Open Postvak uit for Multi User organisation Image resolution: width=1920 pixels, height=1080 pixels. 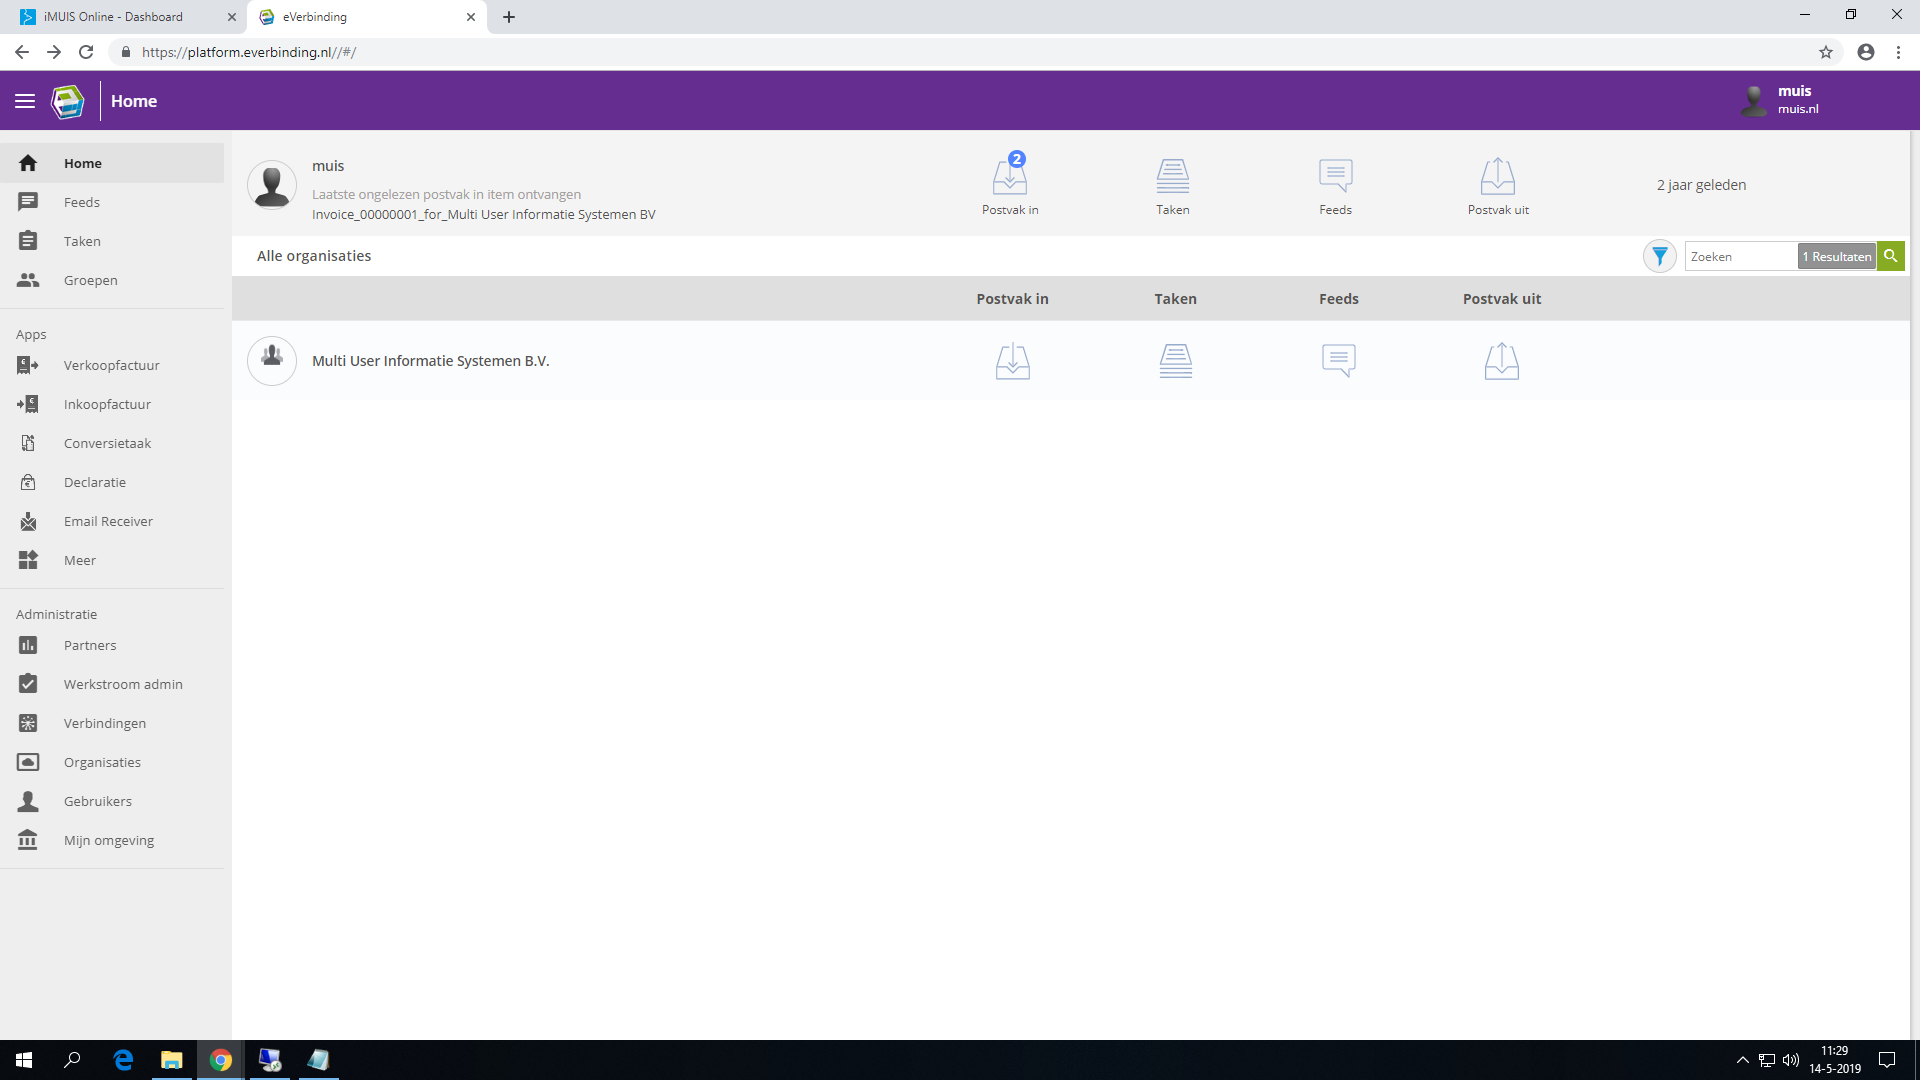pos(1501,361)
